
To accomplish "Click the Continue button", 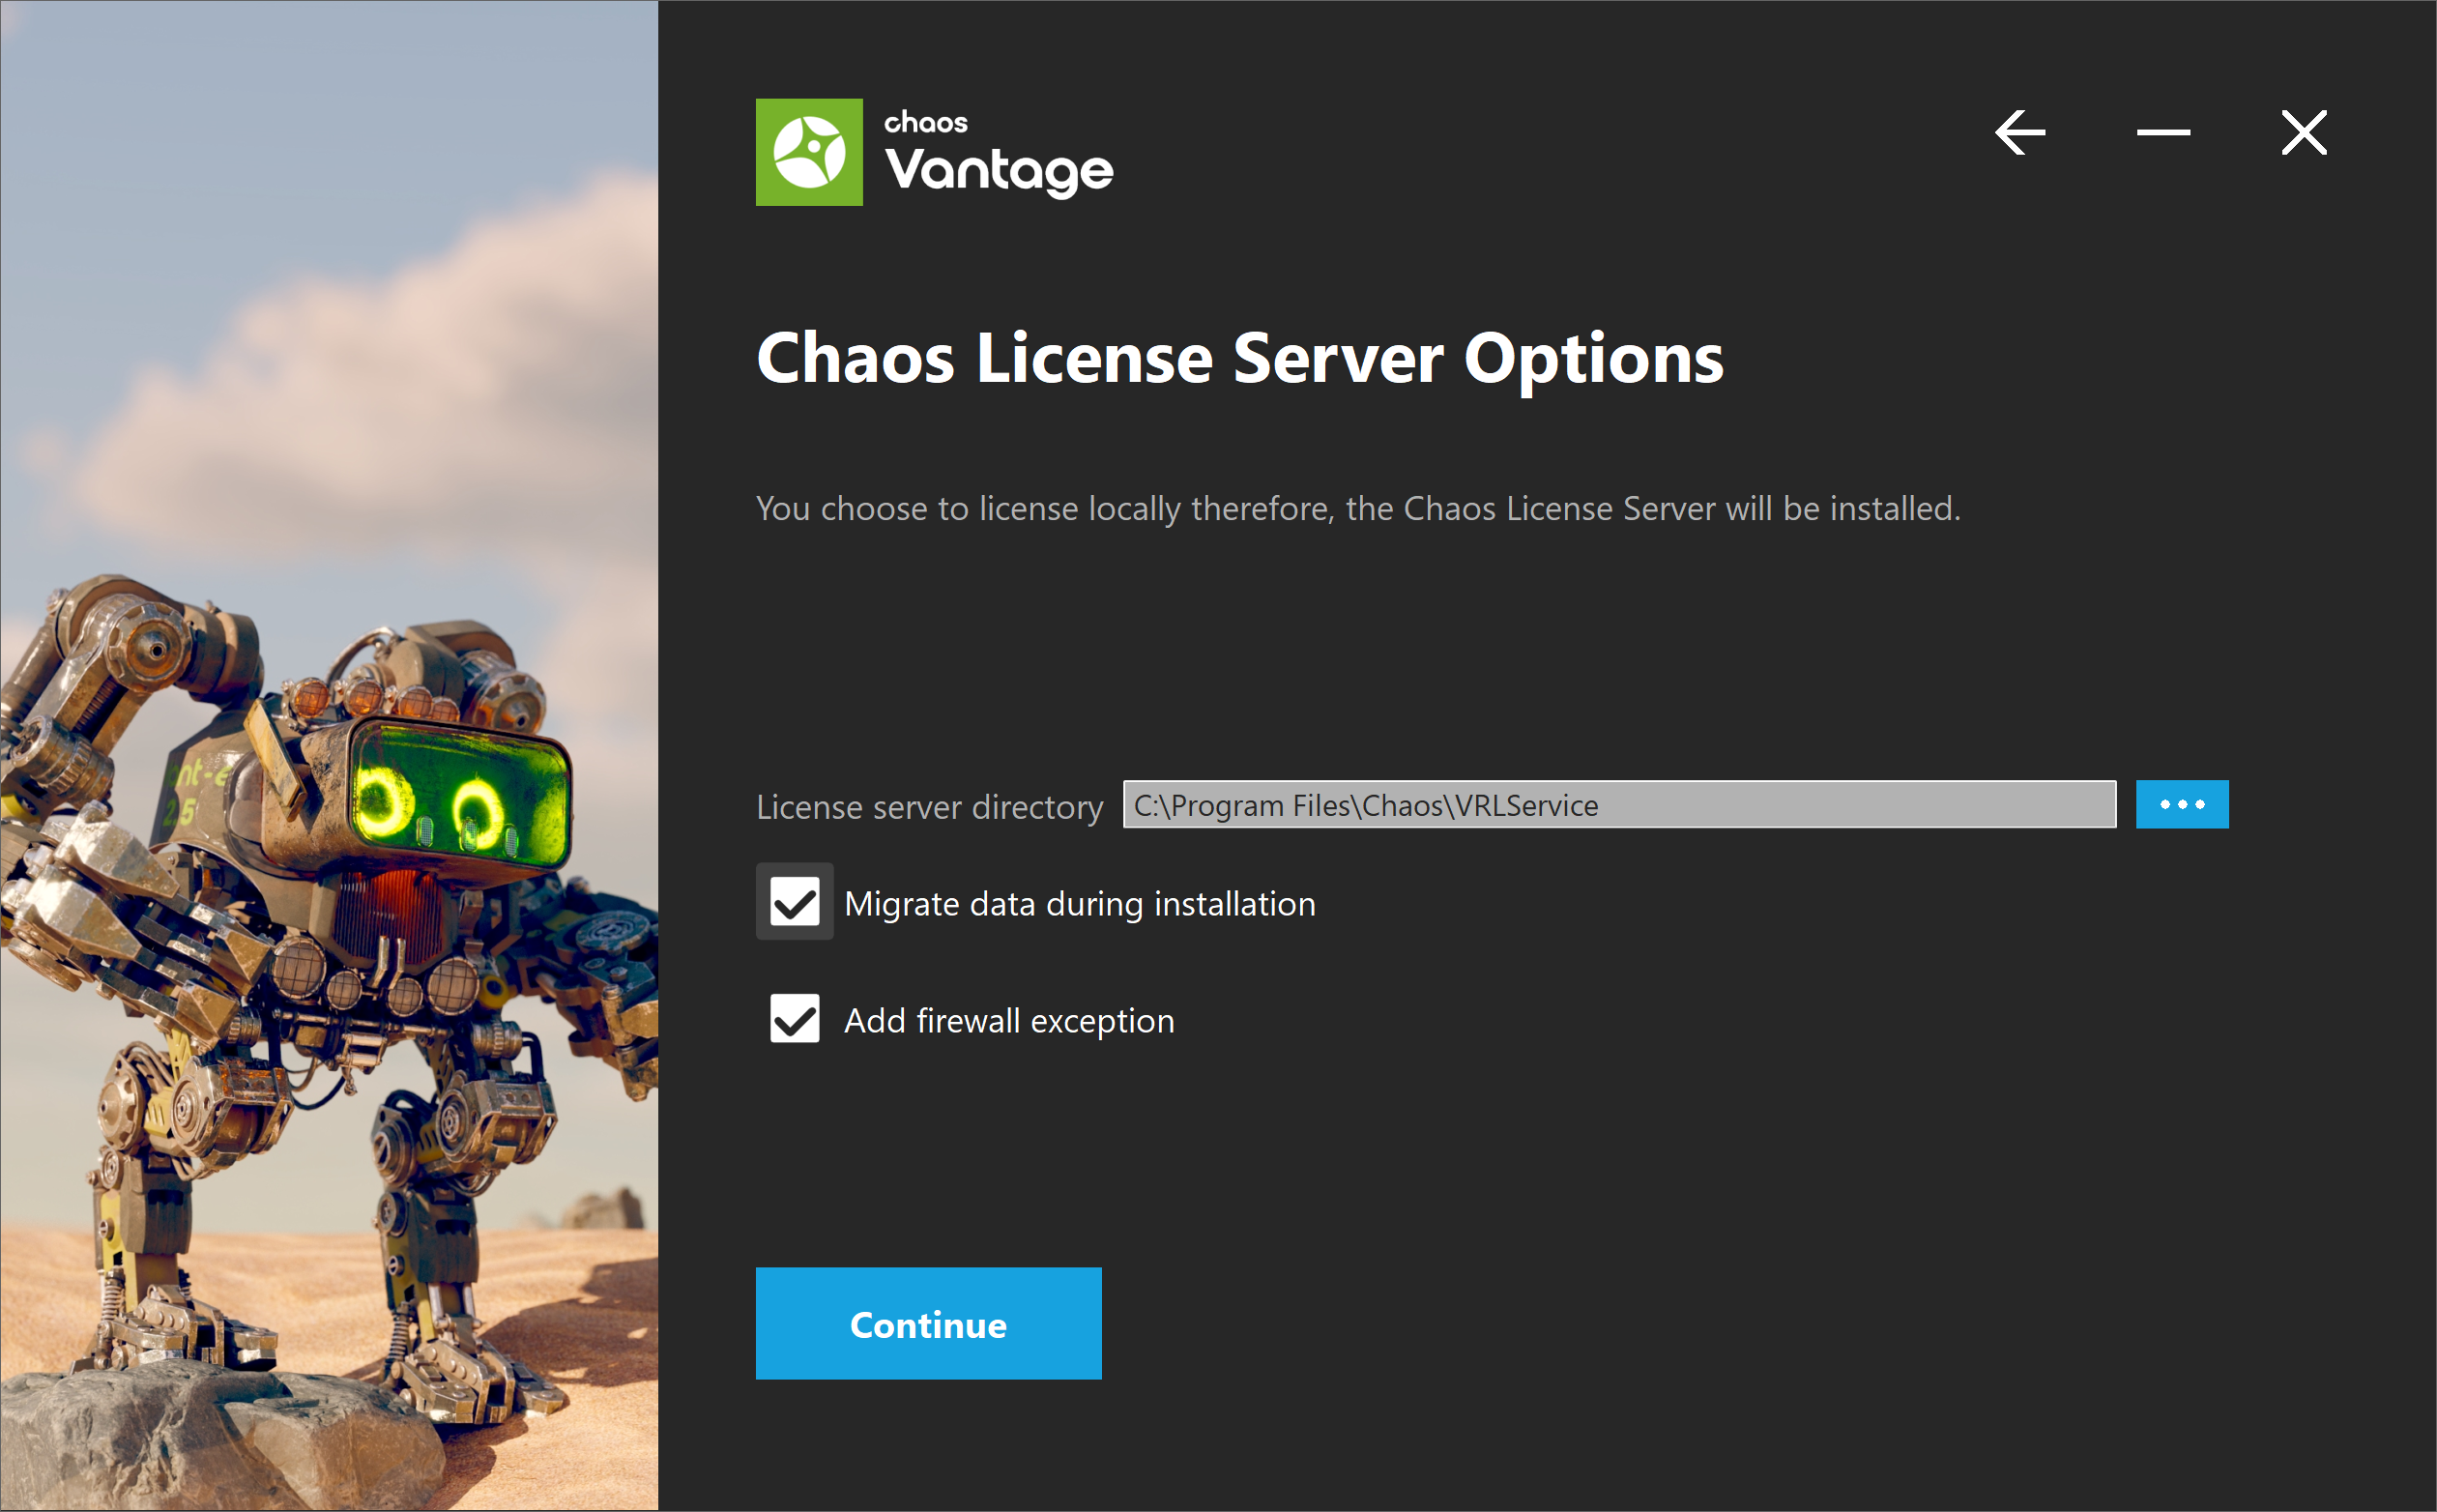I will [928, 1323].
